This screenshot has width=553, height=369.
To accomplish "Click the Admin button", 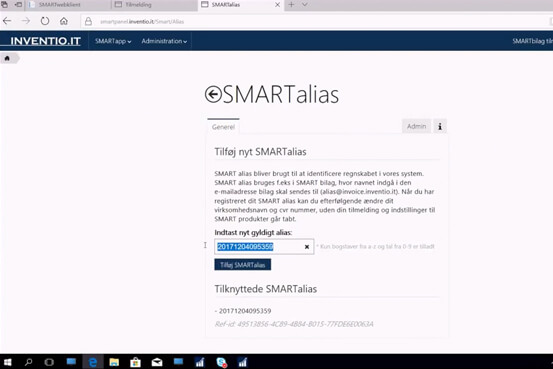I will pyautogui.click(x=416, y=126).
